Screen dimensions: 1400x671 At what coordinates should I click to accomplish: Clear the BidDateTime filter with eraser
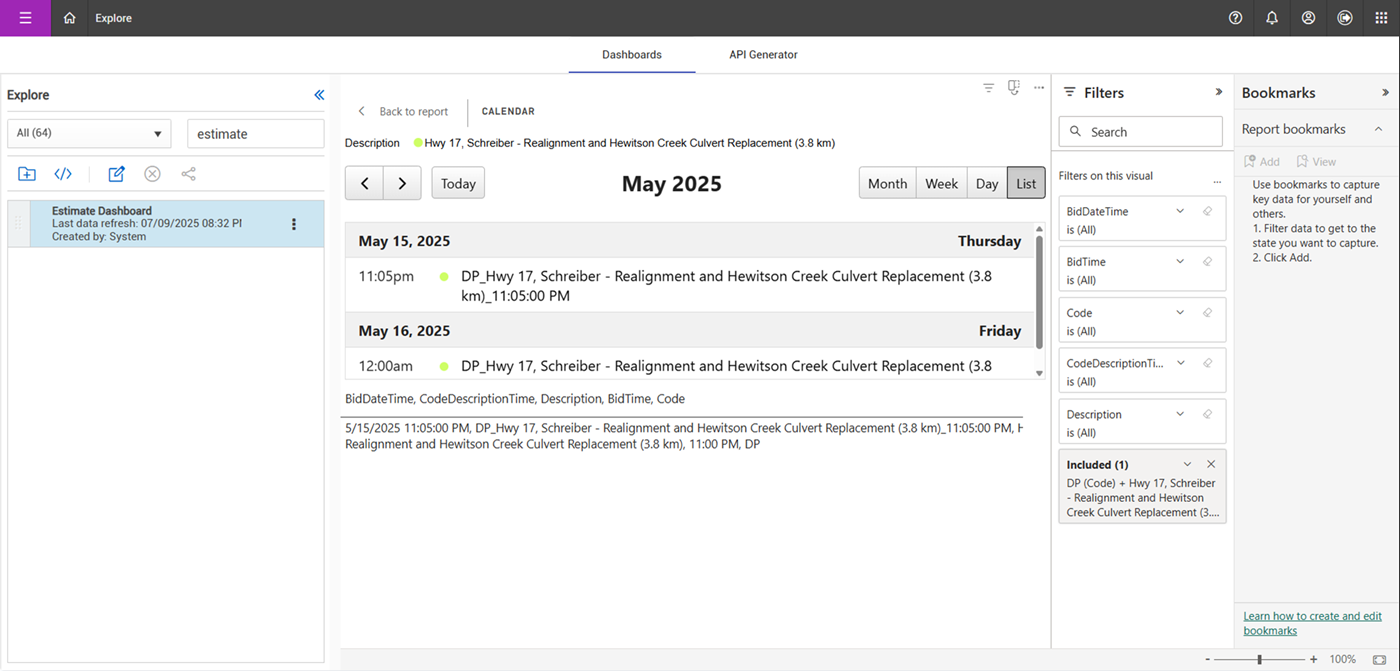point(1207,212)
